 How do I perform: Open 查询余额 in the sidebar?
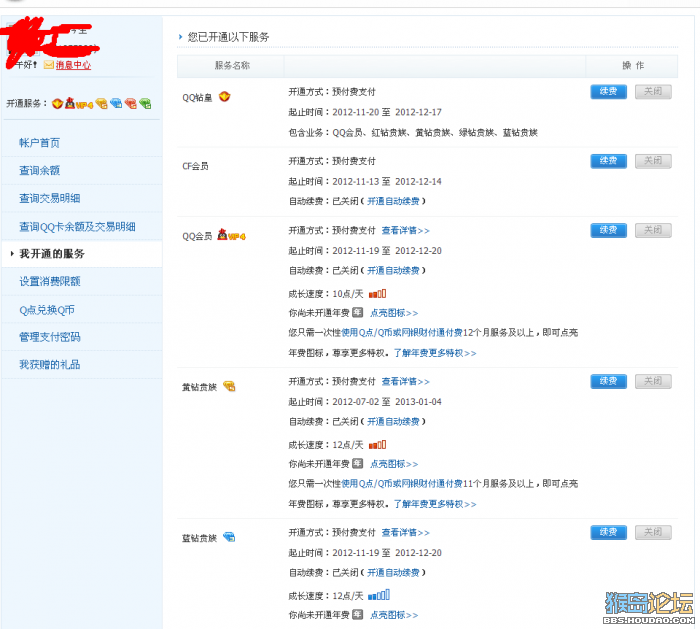(x=39, y=171)
